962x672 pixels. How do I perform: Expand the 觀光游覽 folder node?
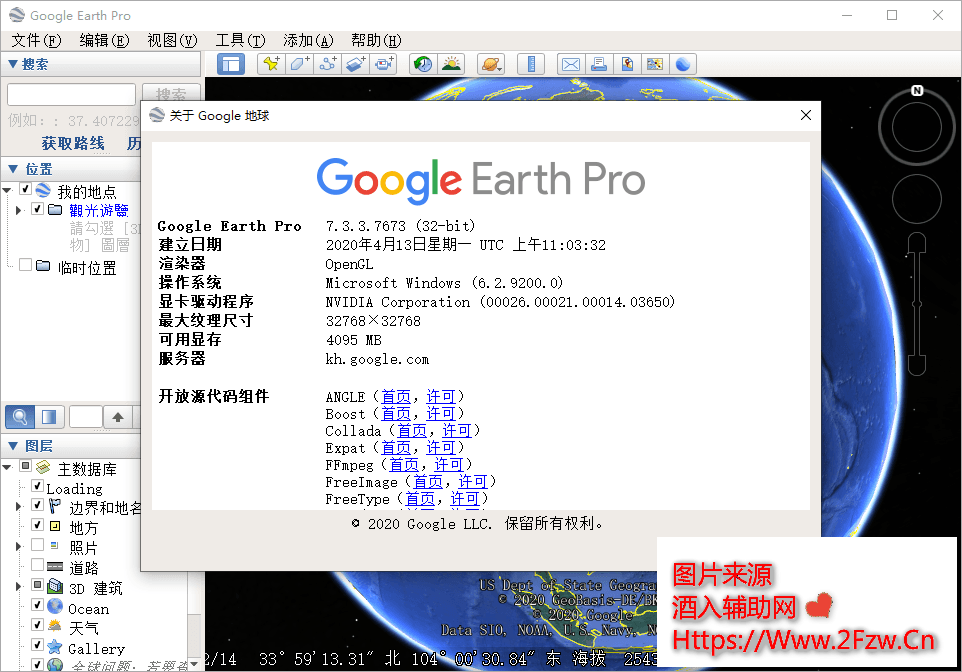(x=18, y=210)
